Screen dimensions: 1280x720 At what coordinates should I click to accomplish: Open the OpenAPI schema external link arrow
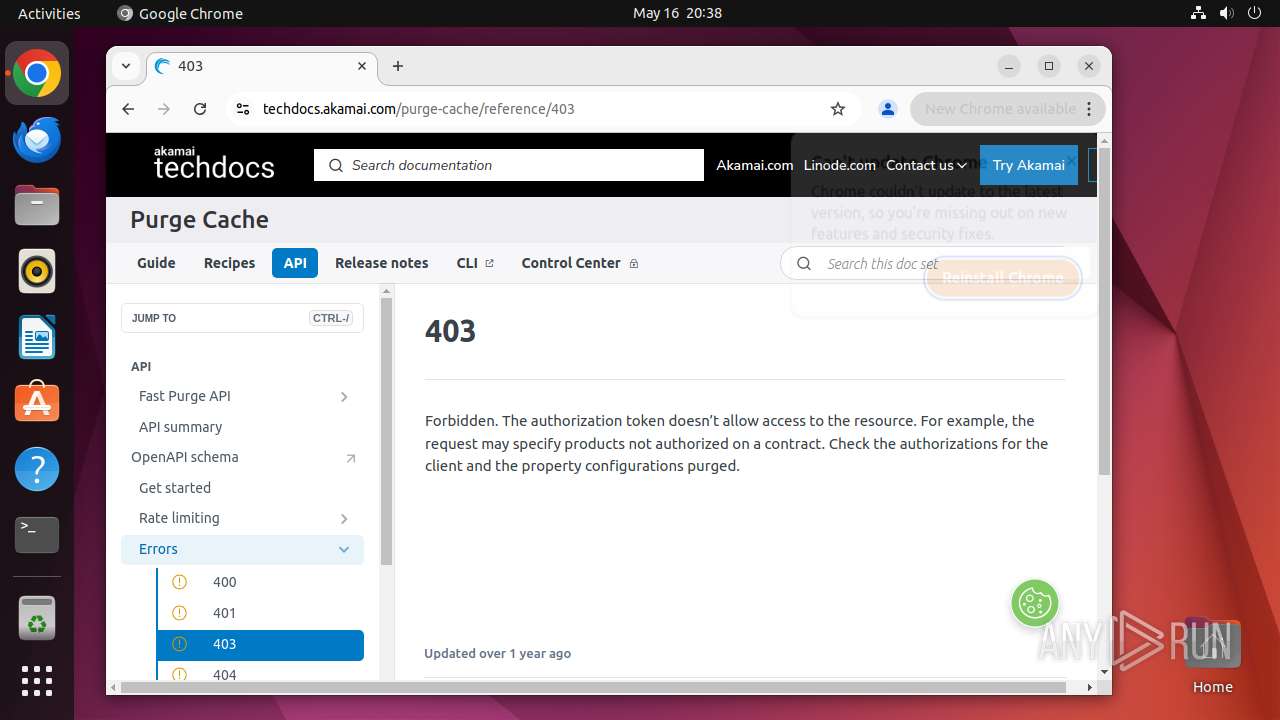coord(350,458)
